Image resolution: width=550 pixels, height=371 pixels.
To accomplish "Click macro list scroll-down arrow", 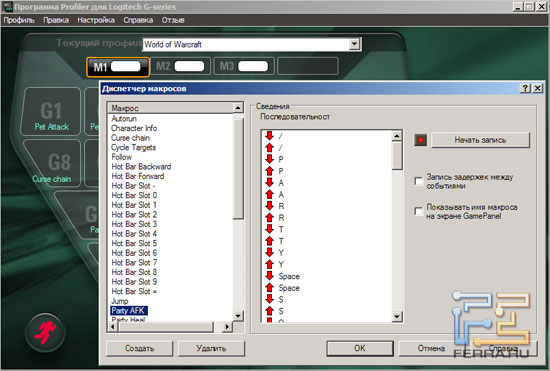I will coord(238,316).
